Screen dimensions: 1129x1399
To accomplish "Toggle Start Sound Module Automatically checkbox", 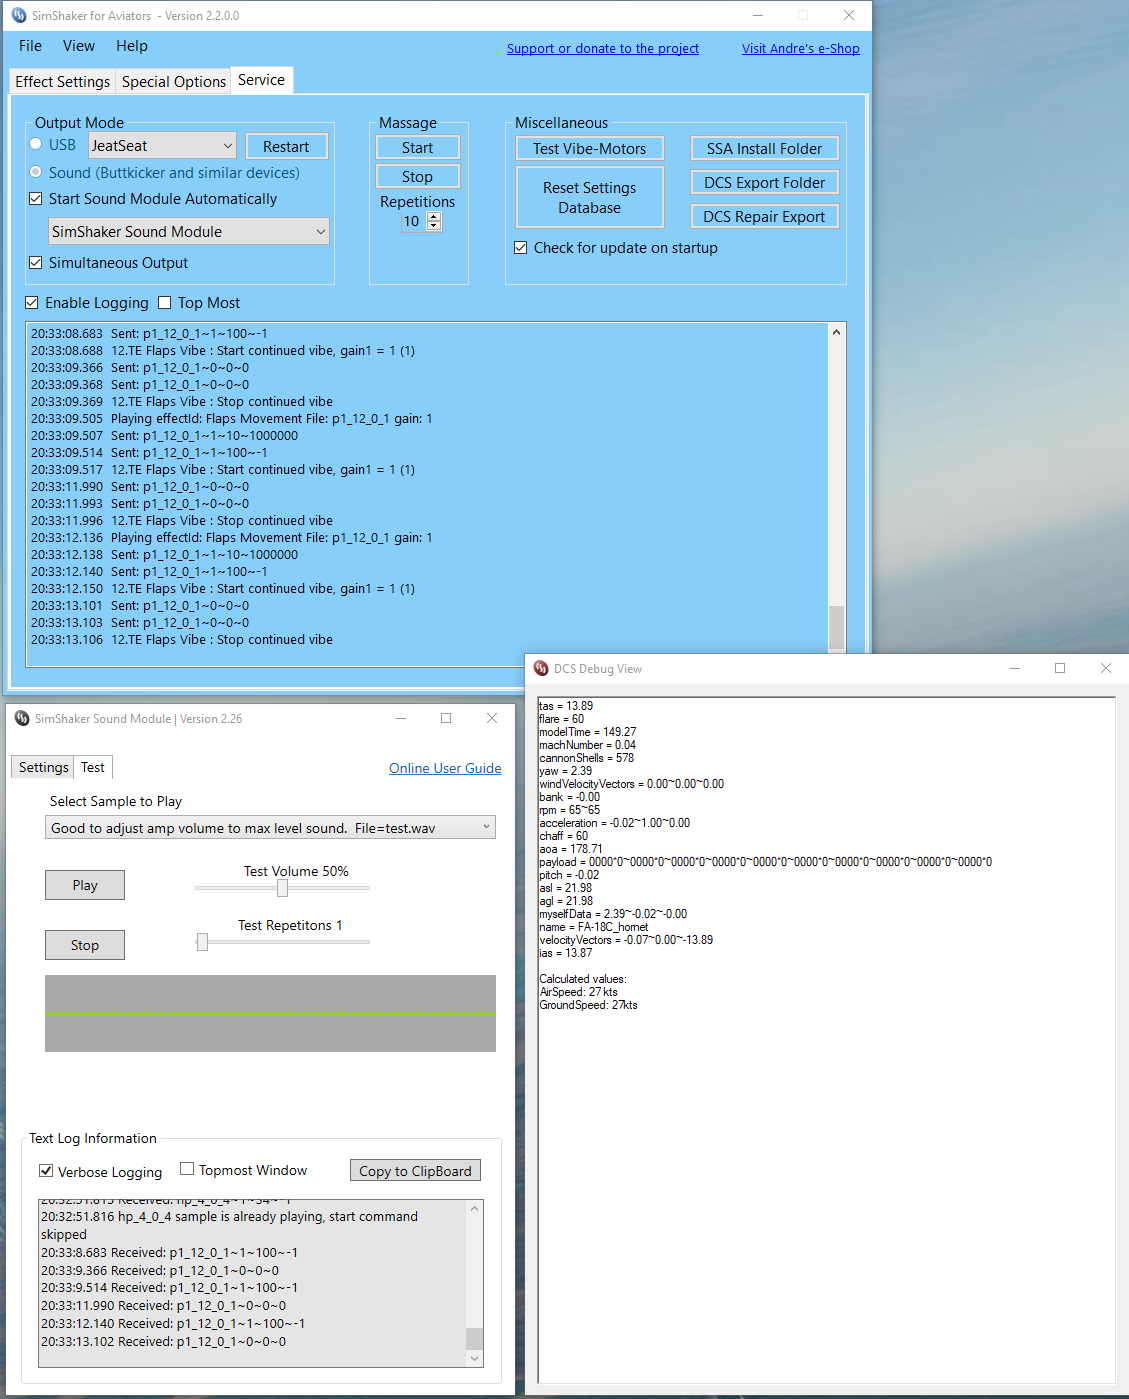I will coord(36,199).
